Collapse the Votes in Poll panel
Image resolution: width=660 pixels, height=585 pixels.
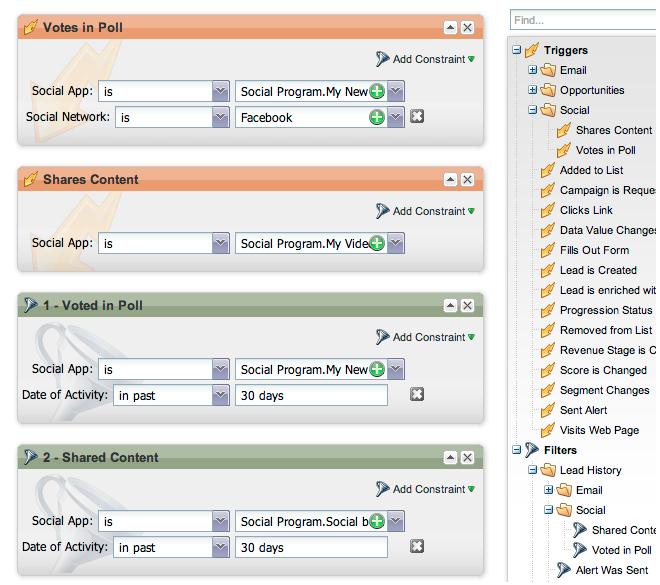coord(451,28)
